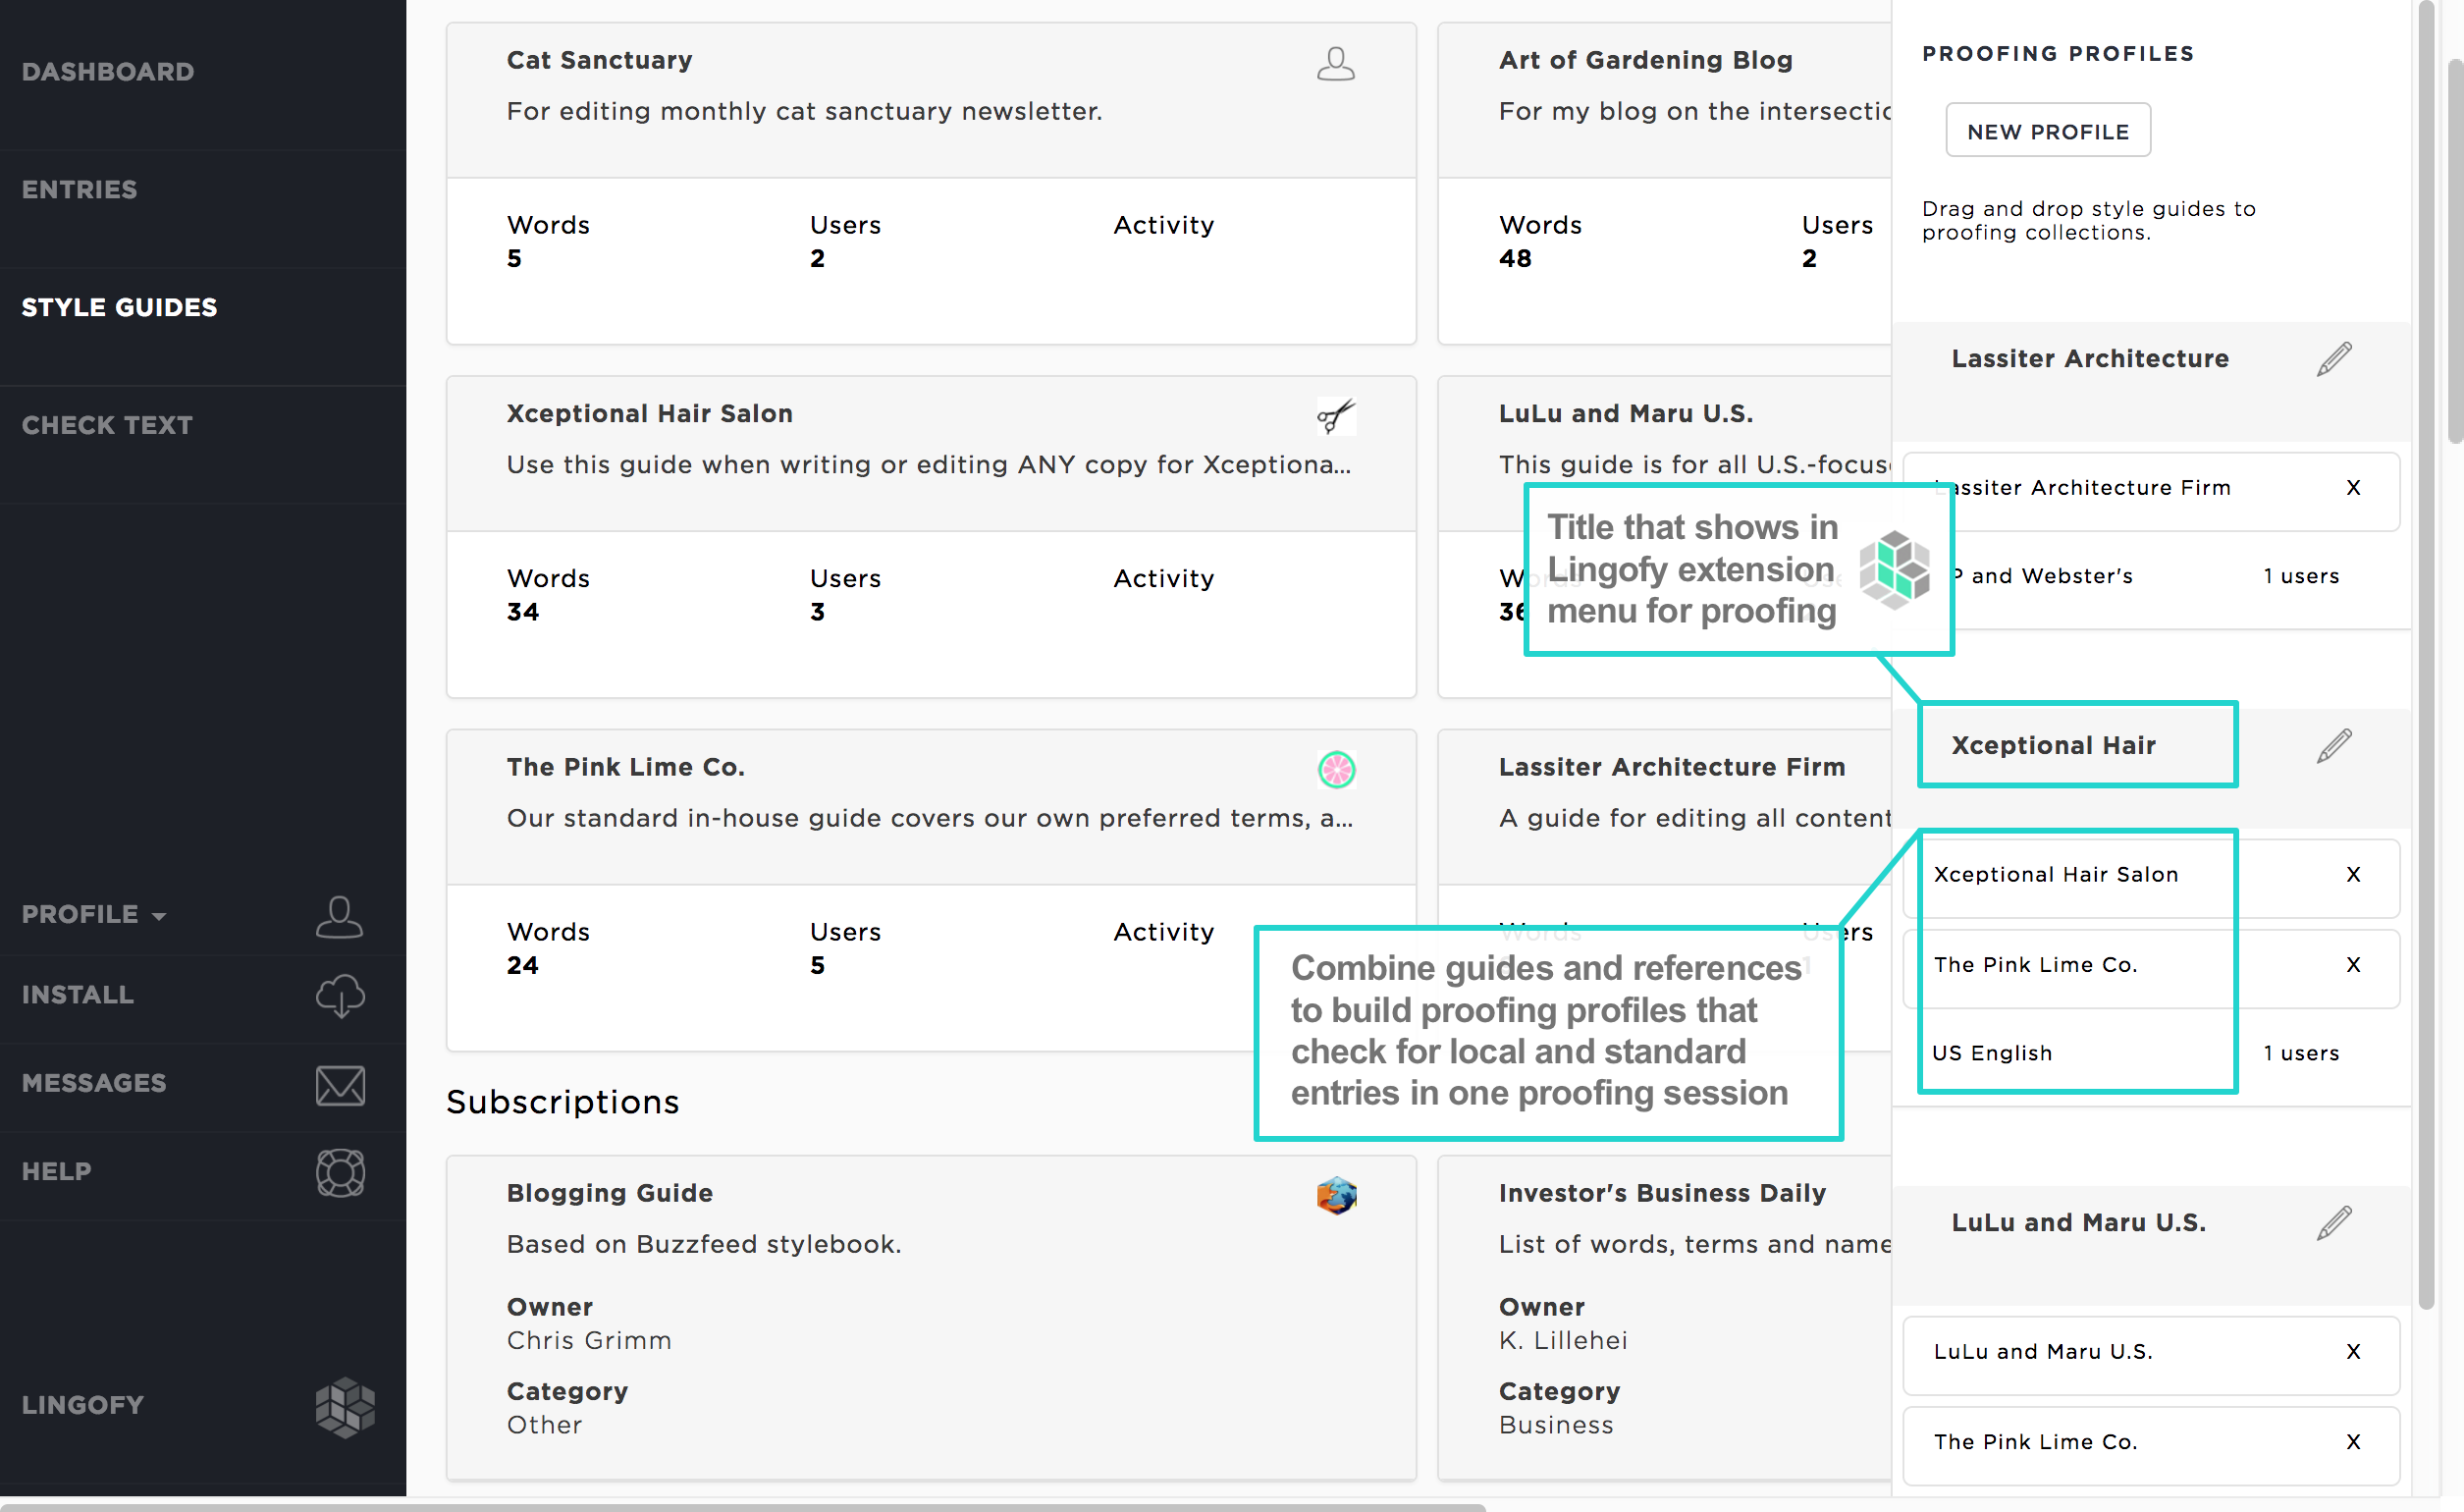The width and height of the screenshot is (2464, 1512).
Task: Open LuLu and Maru U.S. guide card
Action: [x=1625, y=414]
